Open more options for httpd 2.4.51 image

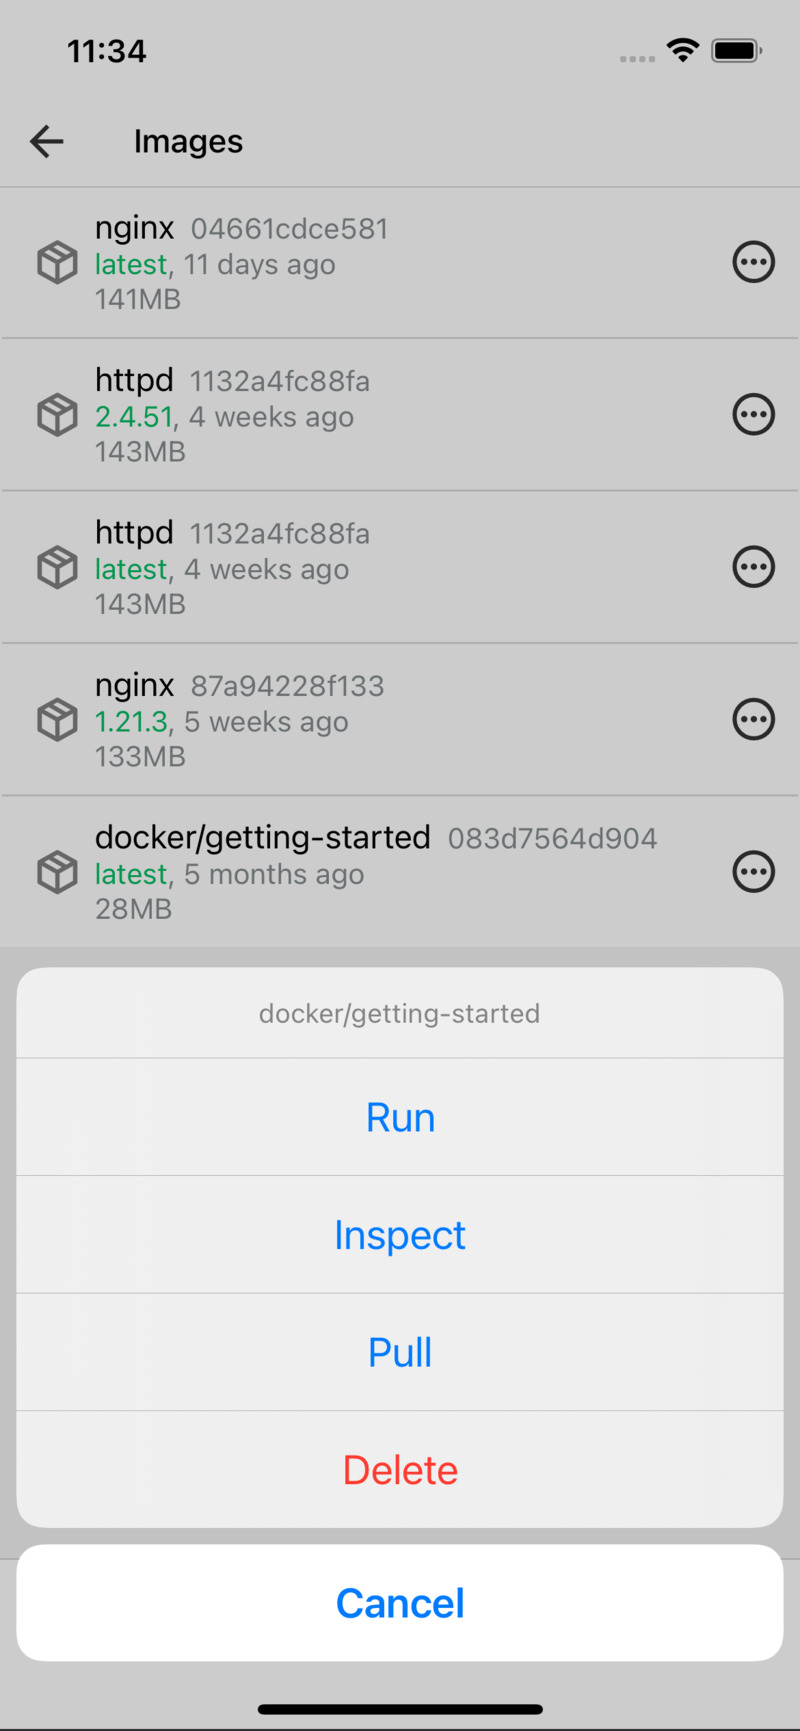click(753, 415)
